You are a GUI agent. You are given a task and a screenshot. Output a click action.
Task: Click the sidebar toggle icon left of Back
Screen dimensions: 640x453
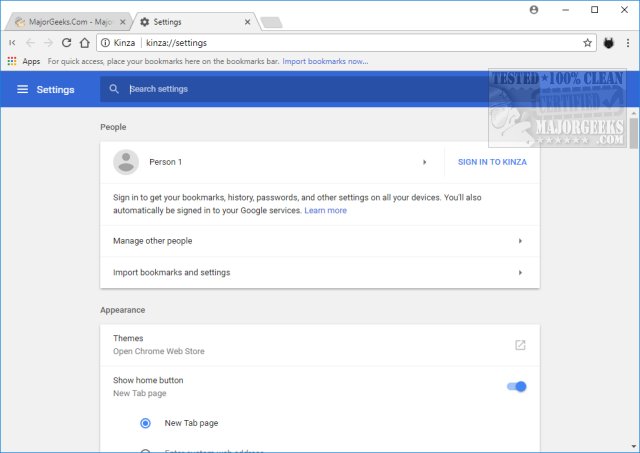pos(12,42)
